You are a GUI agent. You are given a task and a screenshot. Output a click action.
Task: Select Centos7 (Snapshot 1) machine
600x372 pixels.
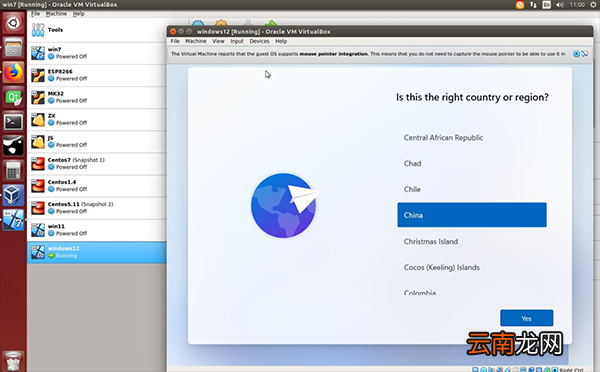pos(96,163)
